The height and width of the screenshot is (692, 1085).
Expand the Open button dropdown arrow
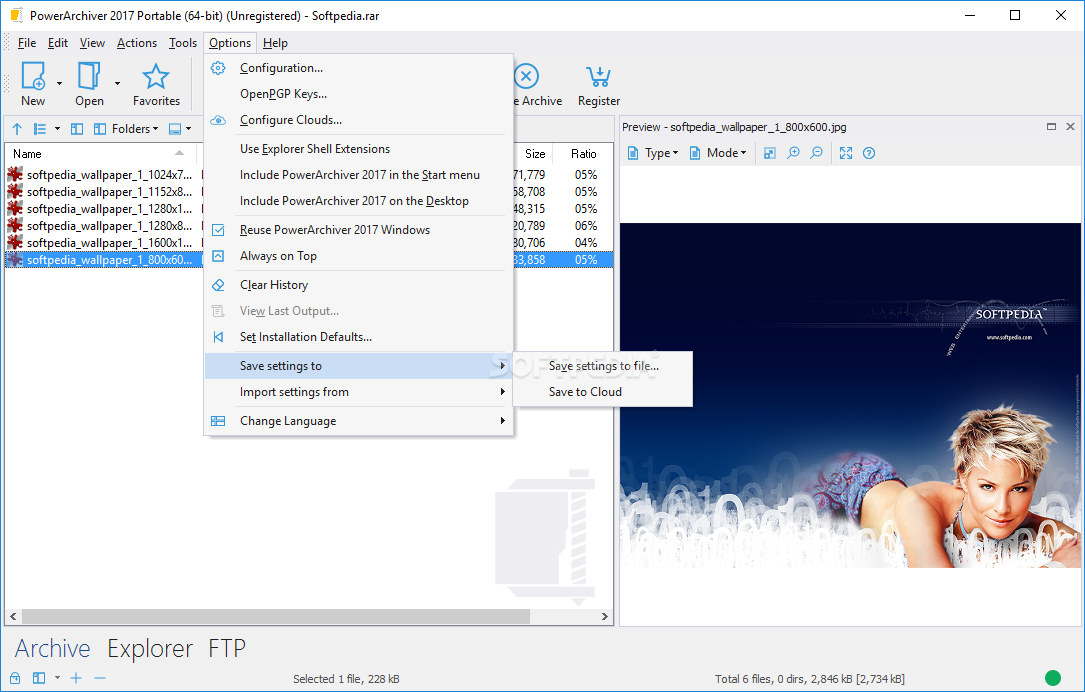pos(118,83)
